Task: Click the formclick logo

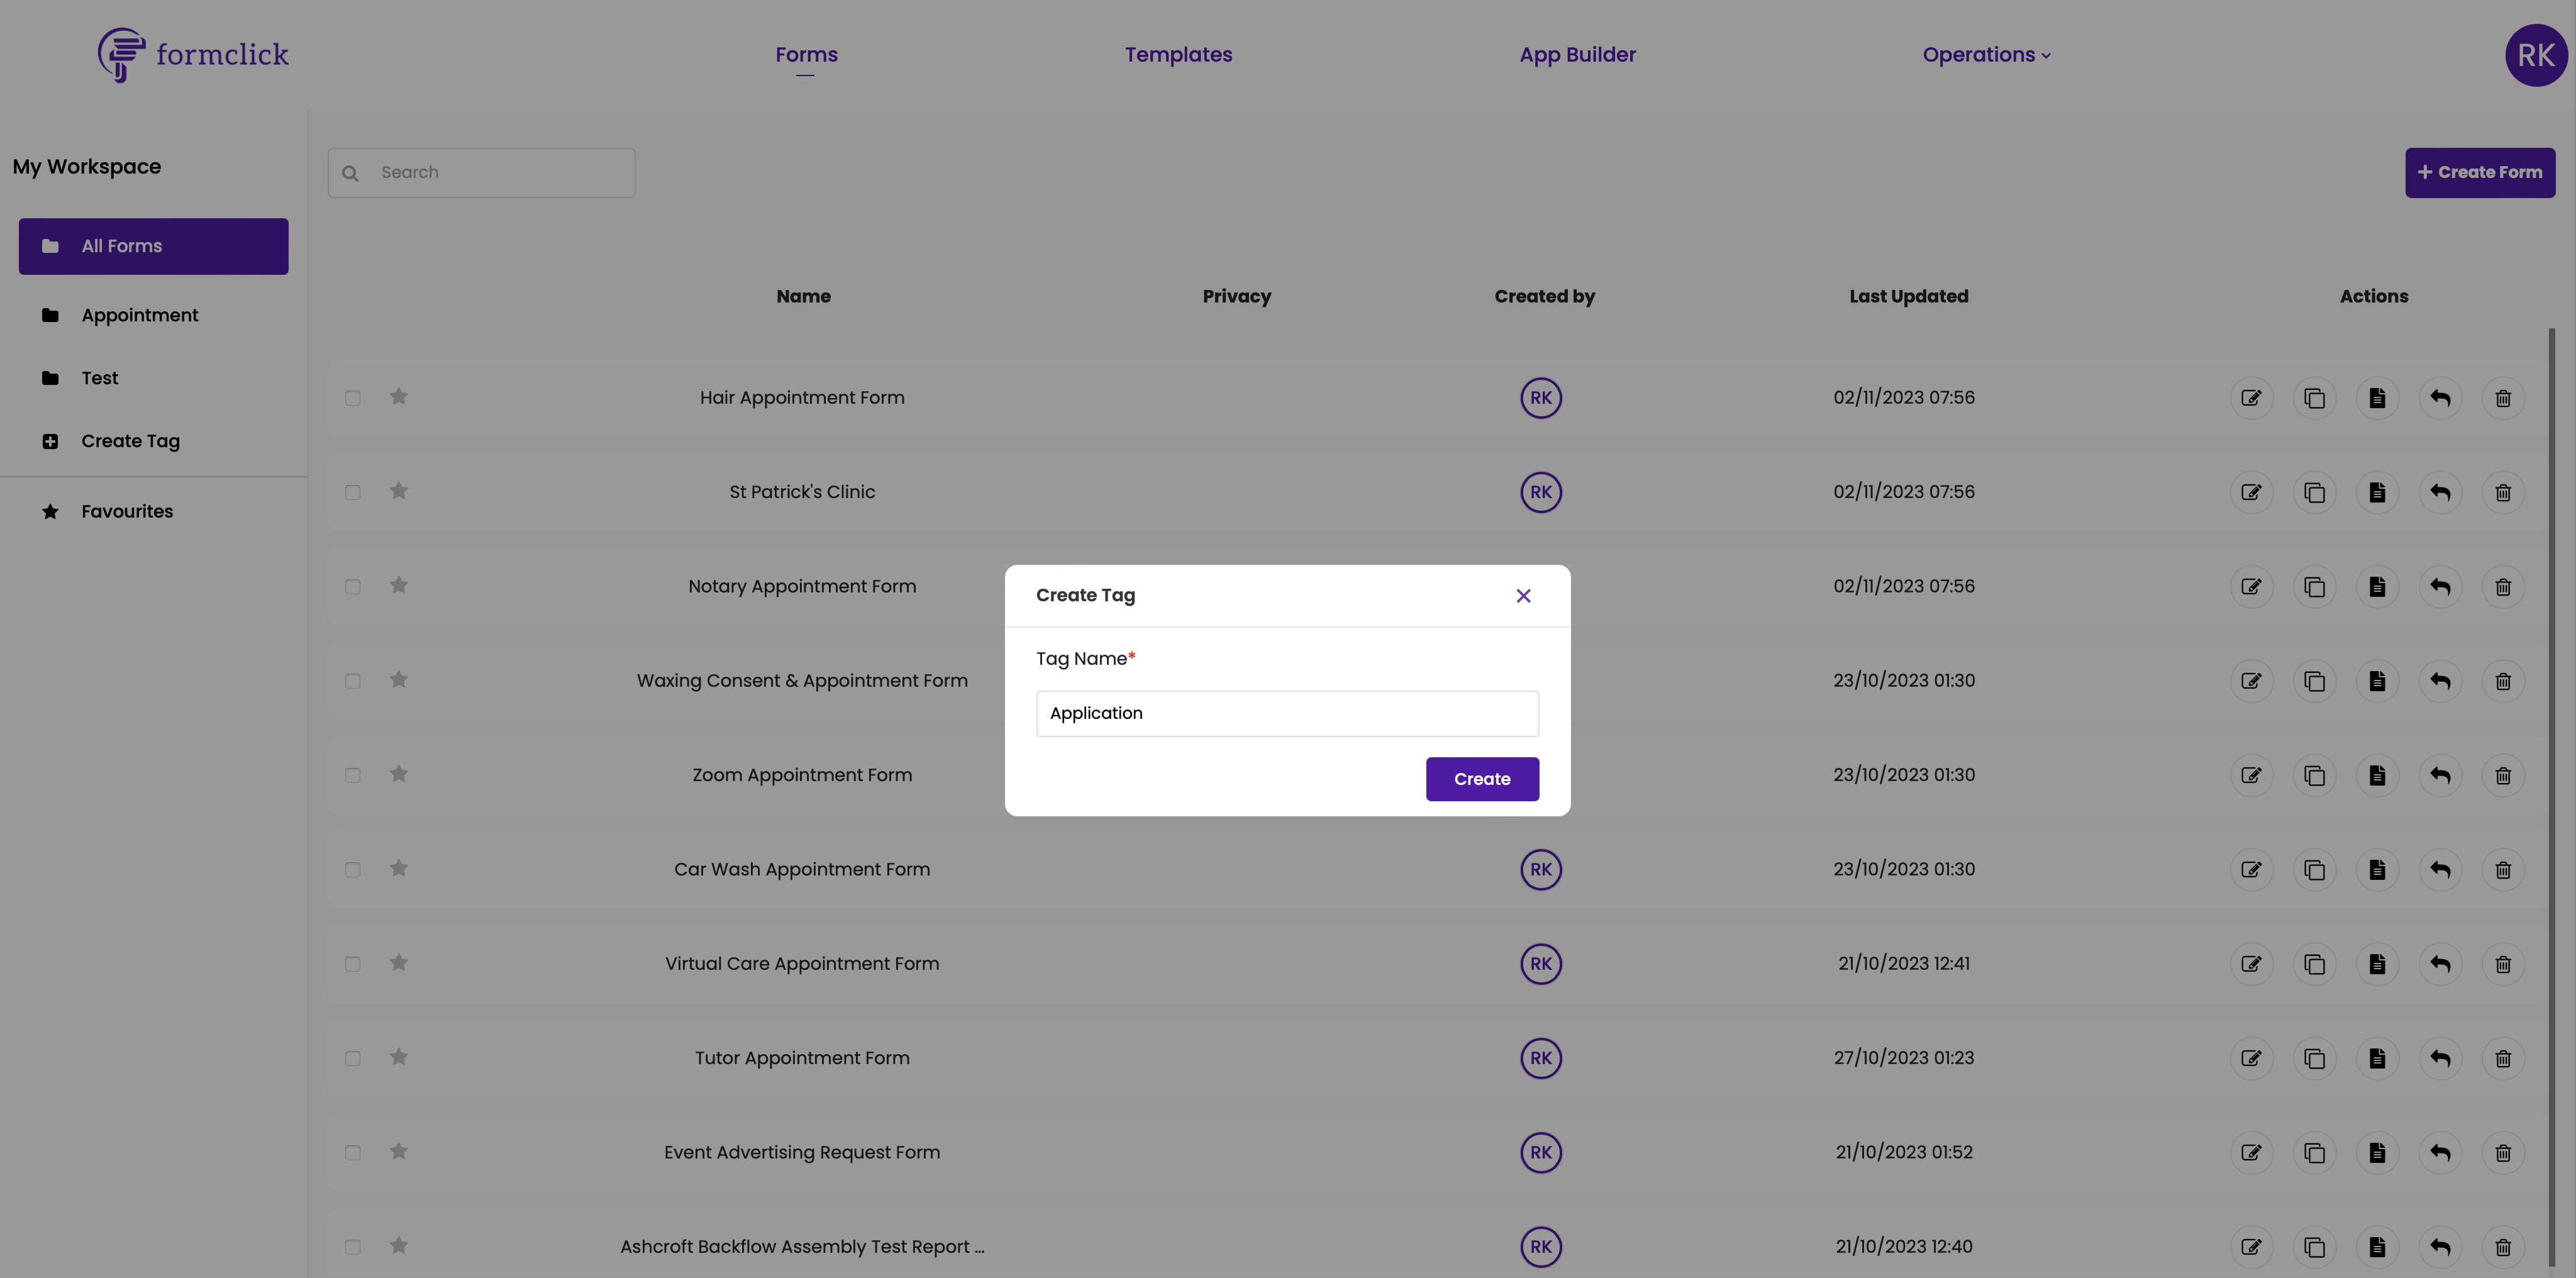Action: 193,54
